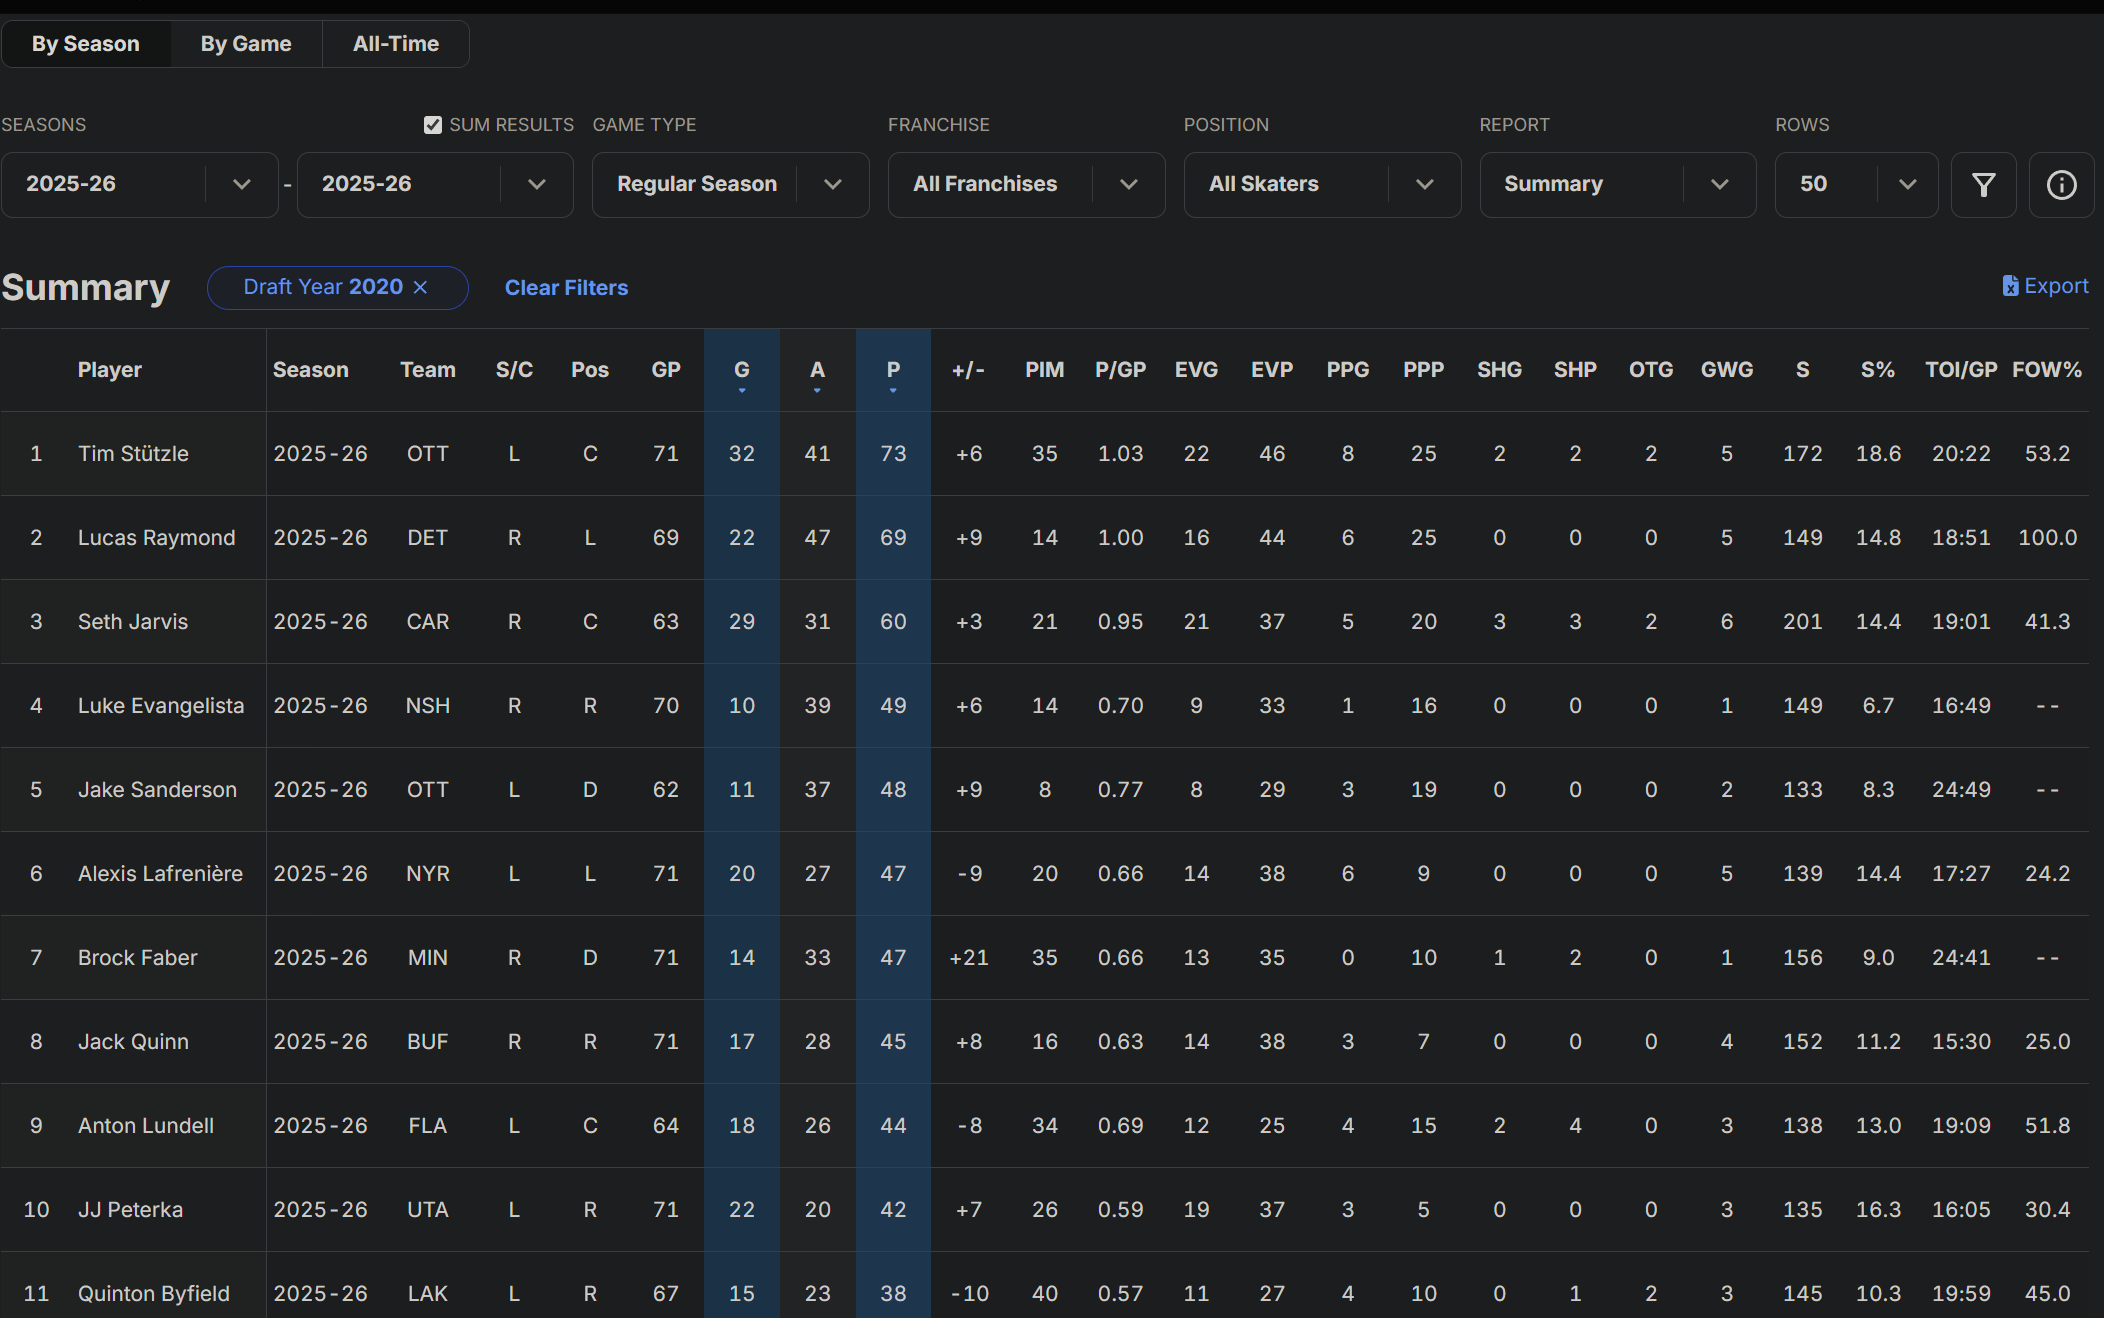
Task: Open the Summary report dropdown
Action: click(x=1617, y=185)
